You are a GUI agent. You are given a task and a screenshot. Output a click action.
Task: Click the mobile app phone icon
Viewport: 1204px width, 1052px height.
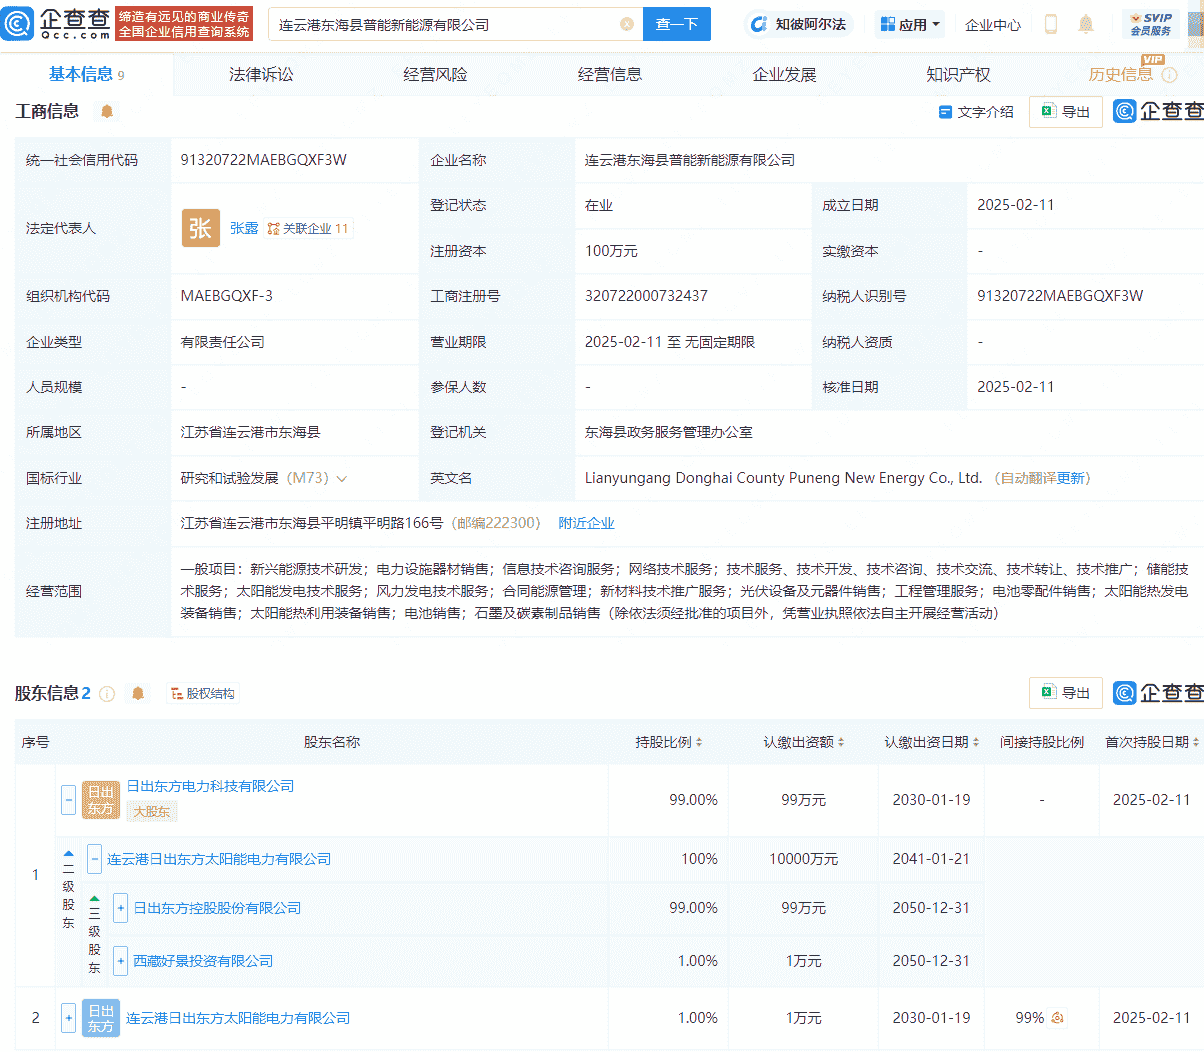click(x=1051, y=24)
